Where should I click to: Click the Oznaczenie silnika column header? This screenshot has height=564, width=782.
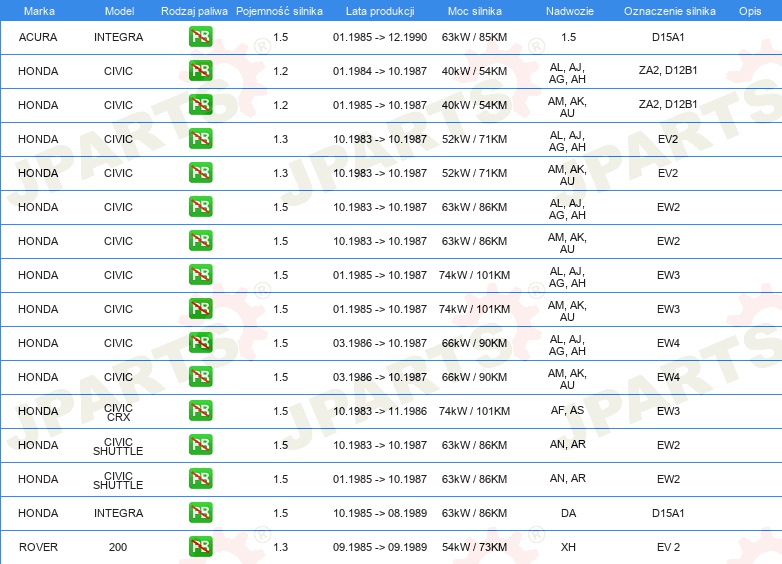point(669,11)
